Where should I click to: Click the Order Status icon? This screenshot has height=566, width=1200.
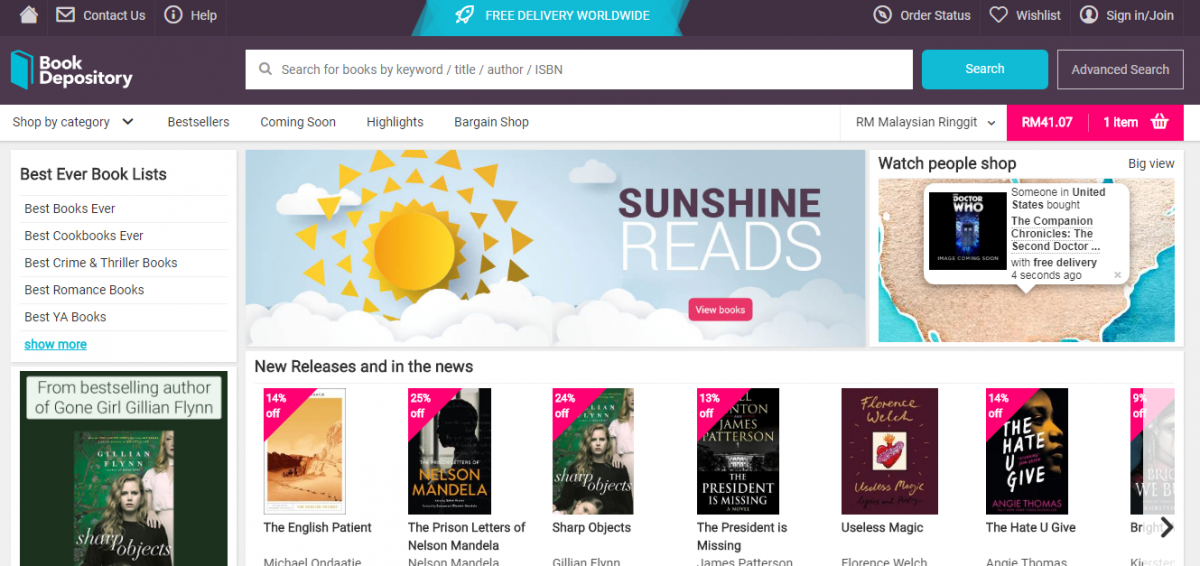882,15
